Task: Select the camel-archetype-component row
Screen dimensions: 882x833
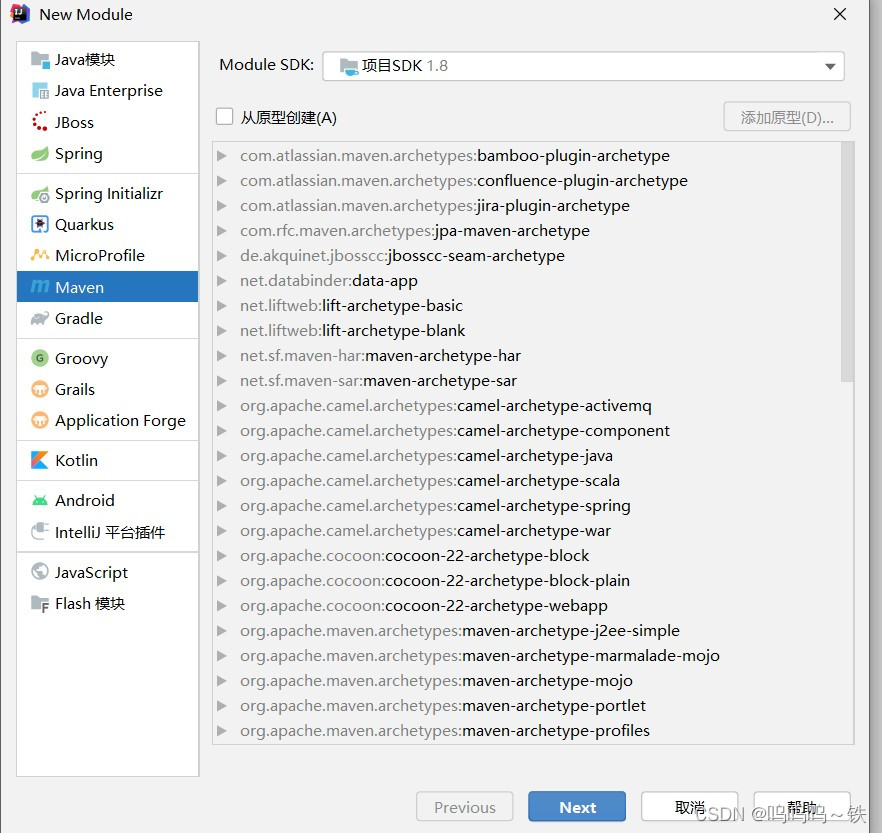Action: pyautogui.click(x=527, y=431)
